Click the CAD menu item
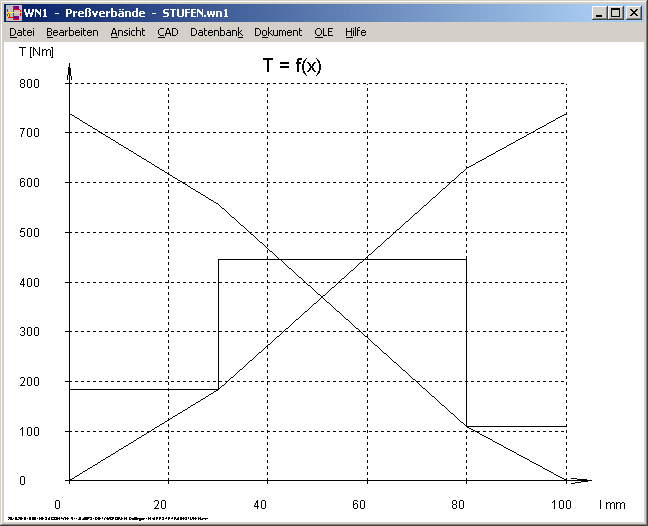 click(167, 32)
